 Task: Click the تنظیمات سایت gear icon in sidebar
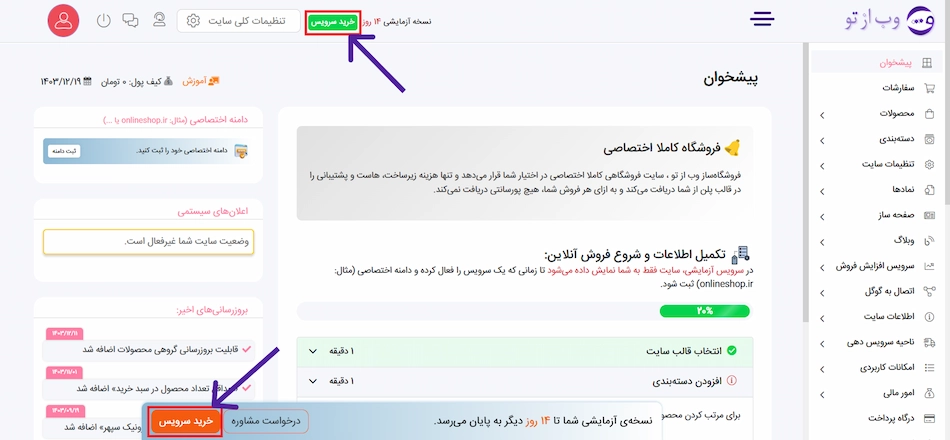[929, 165]
